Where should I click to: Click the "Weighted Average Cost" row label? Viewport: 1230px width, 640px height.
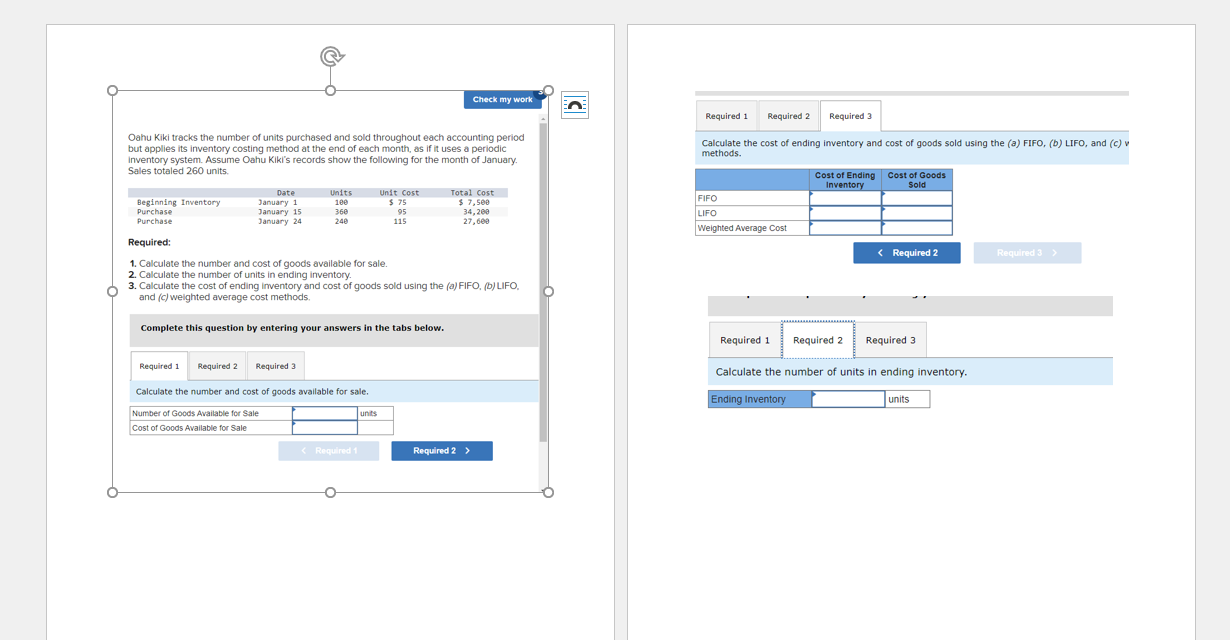pyautogui.click(x=742, y=228)
